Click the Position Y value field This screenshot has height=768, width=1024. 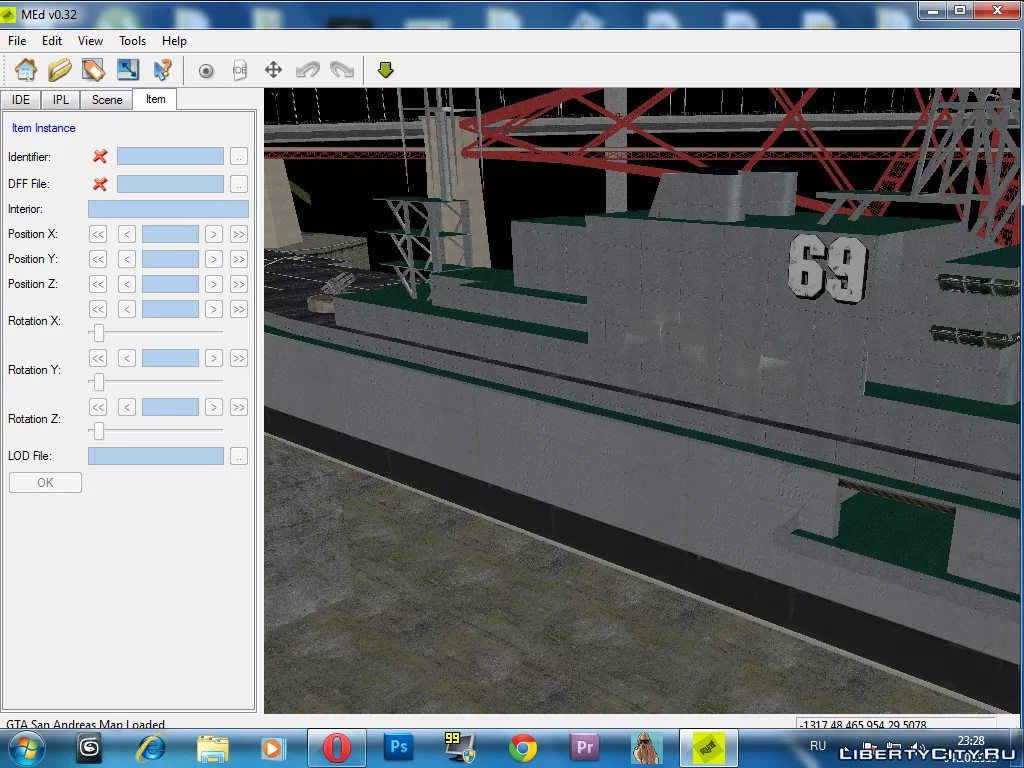(x=170, y=259)
